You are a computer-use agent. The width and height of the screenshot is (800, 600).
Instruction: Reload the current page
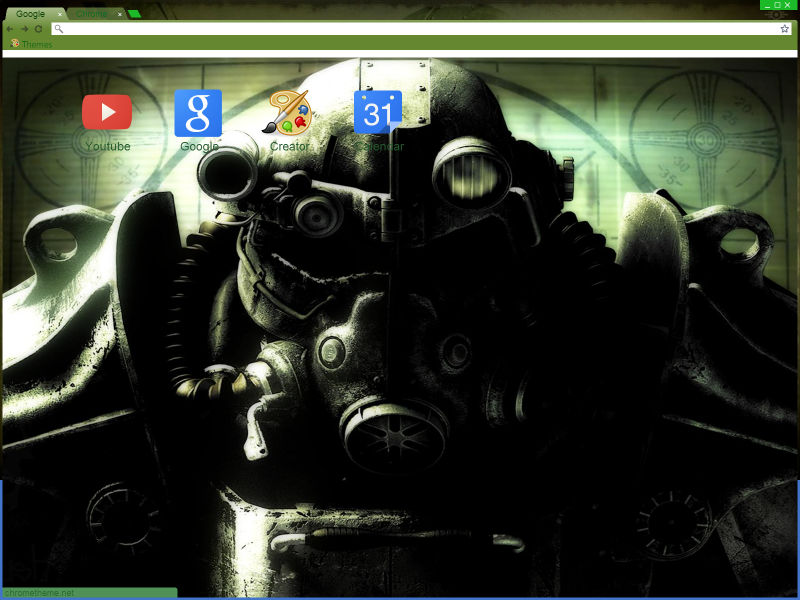click(39, 29)
